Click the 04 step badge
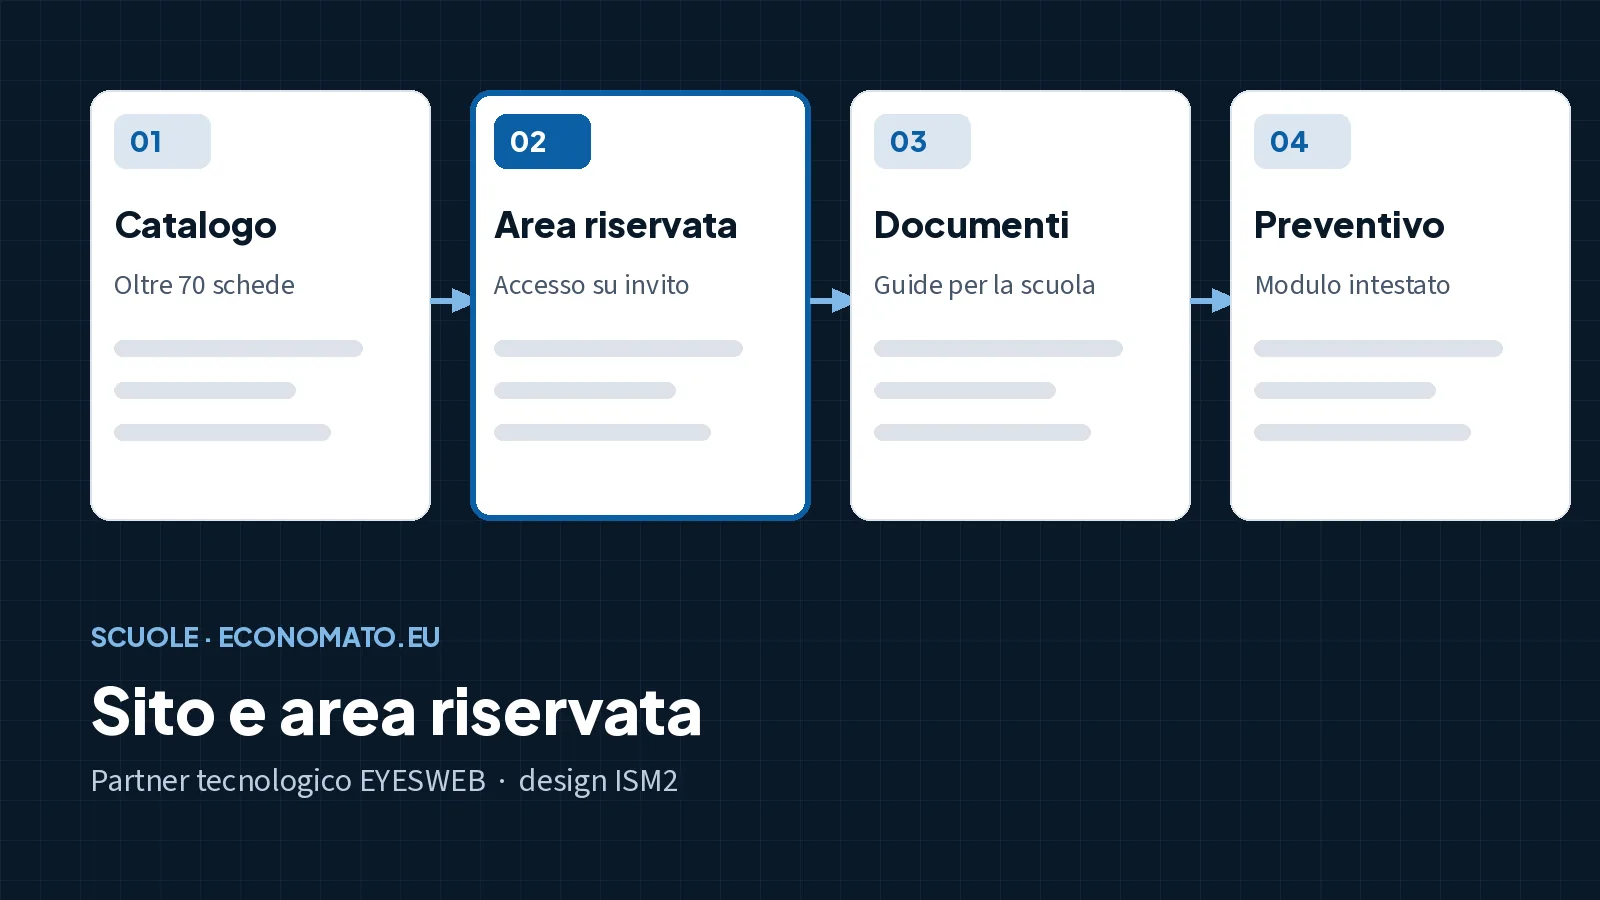This screenshot has width=1600, height=900. 1302,141
